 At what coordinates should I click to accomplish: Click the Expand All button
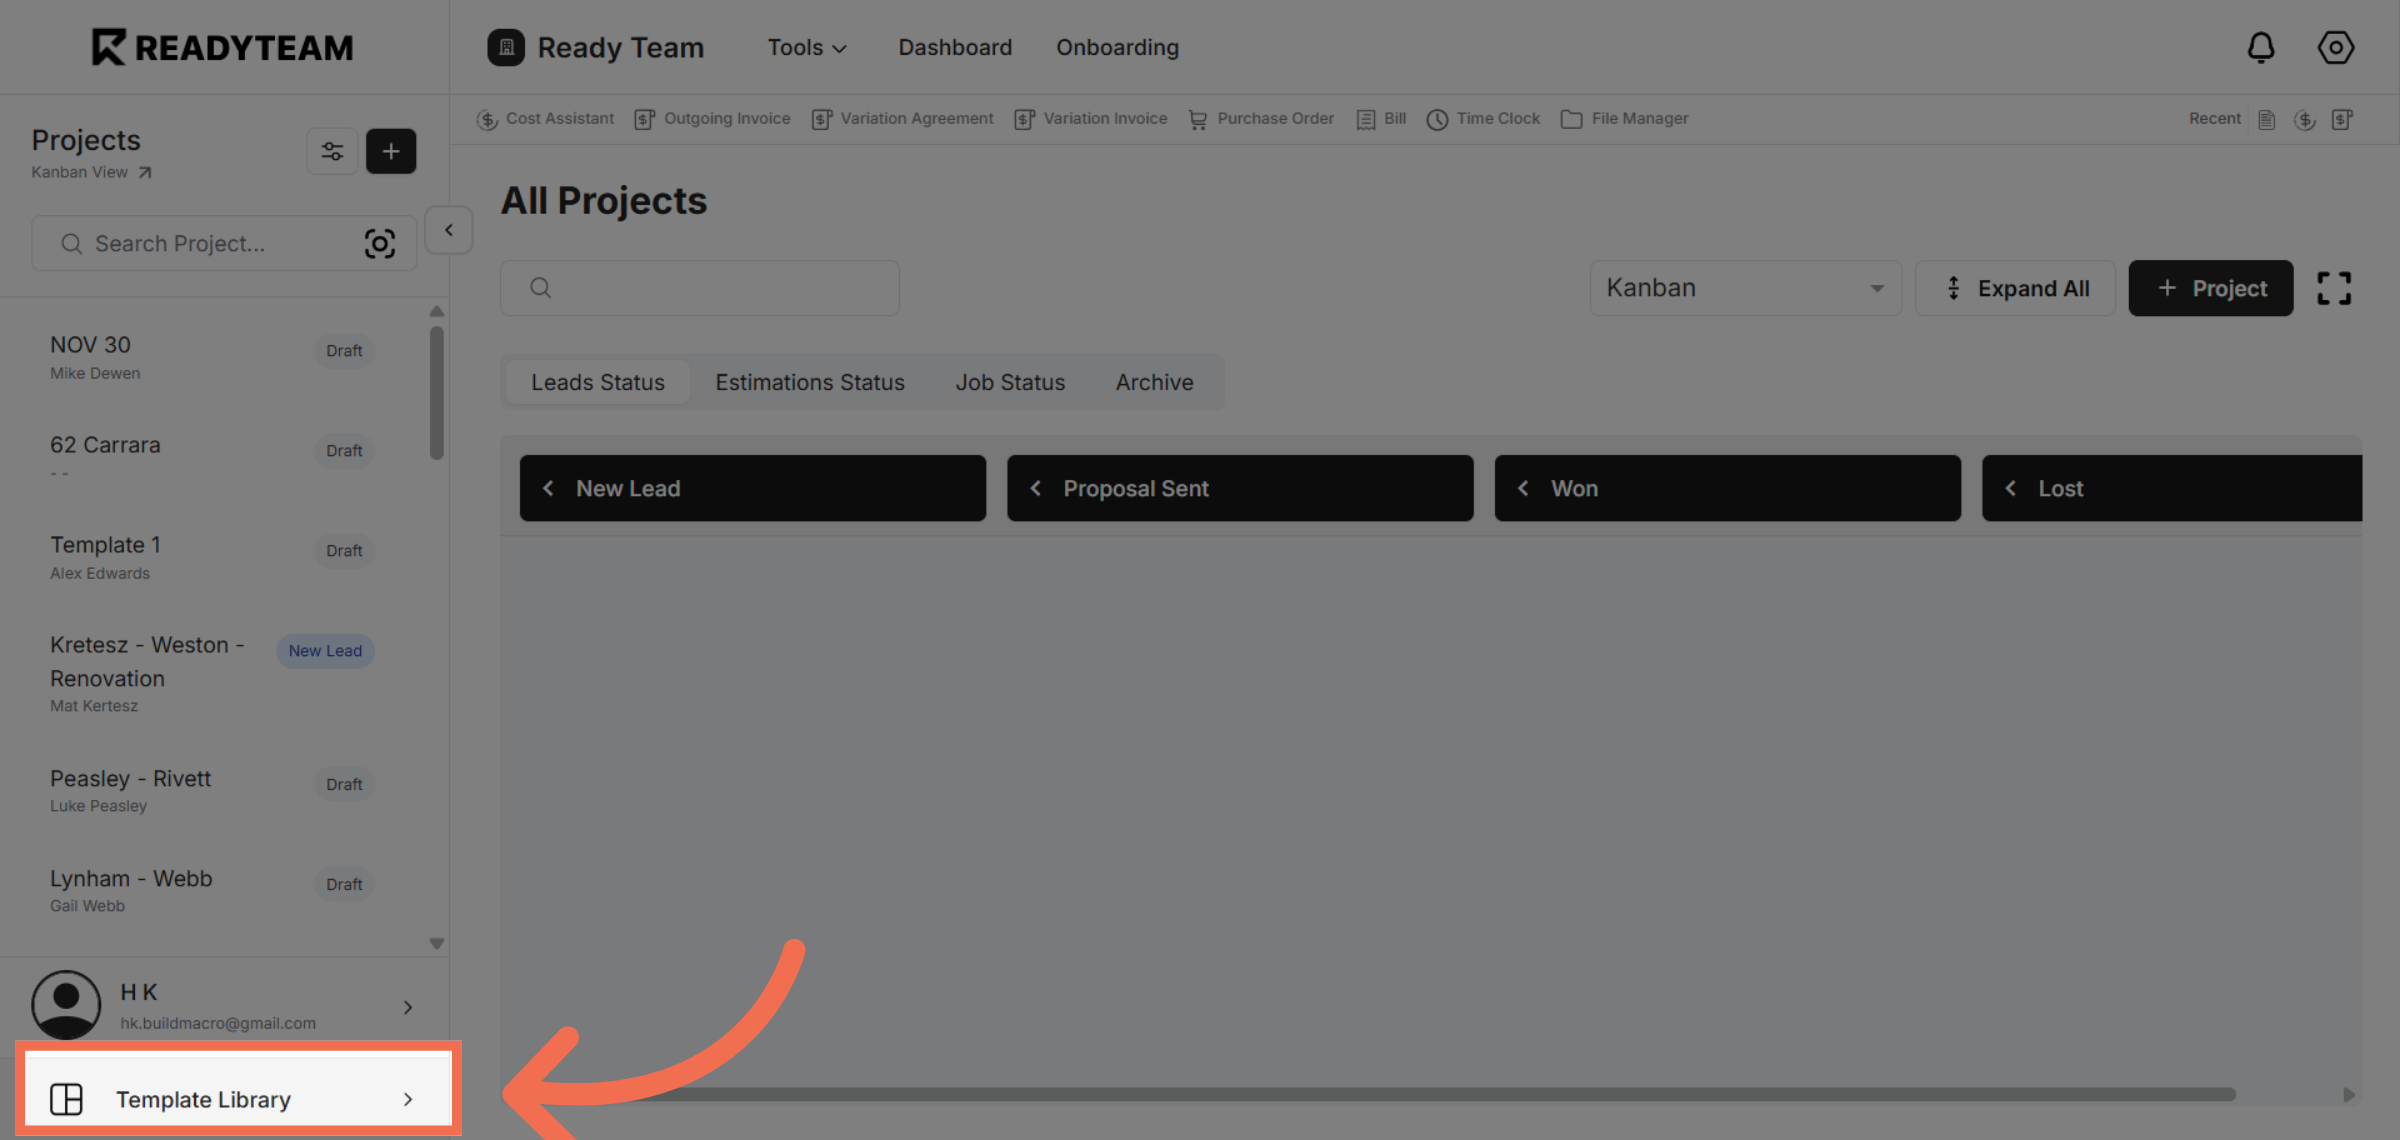[x=2015, y=288]
